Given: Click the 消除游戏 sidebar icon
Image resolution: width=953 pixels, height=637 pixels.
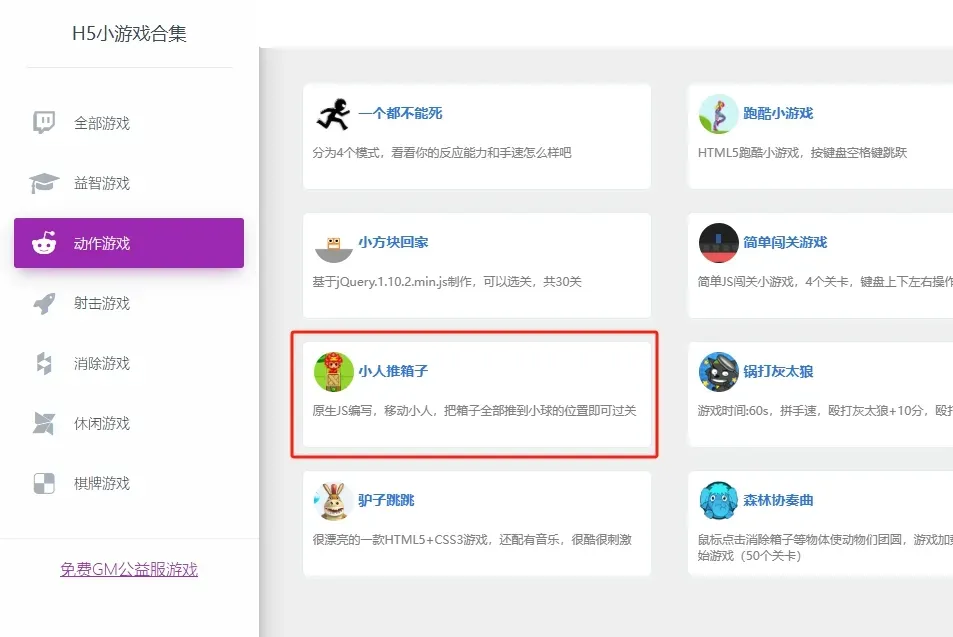Looking at the screenshot, I should [44, 363].
